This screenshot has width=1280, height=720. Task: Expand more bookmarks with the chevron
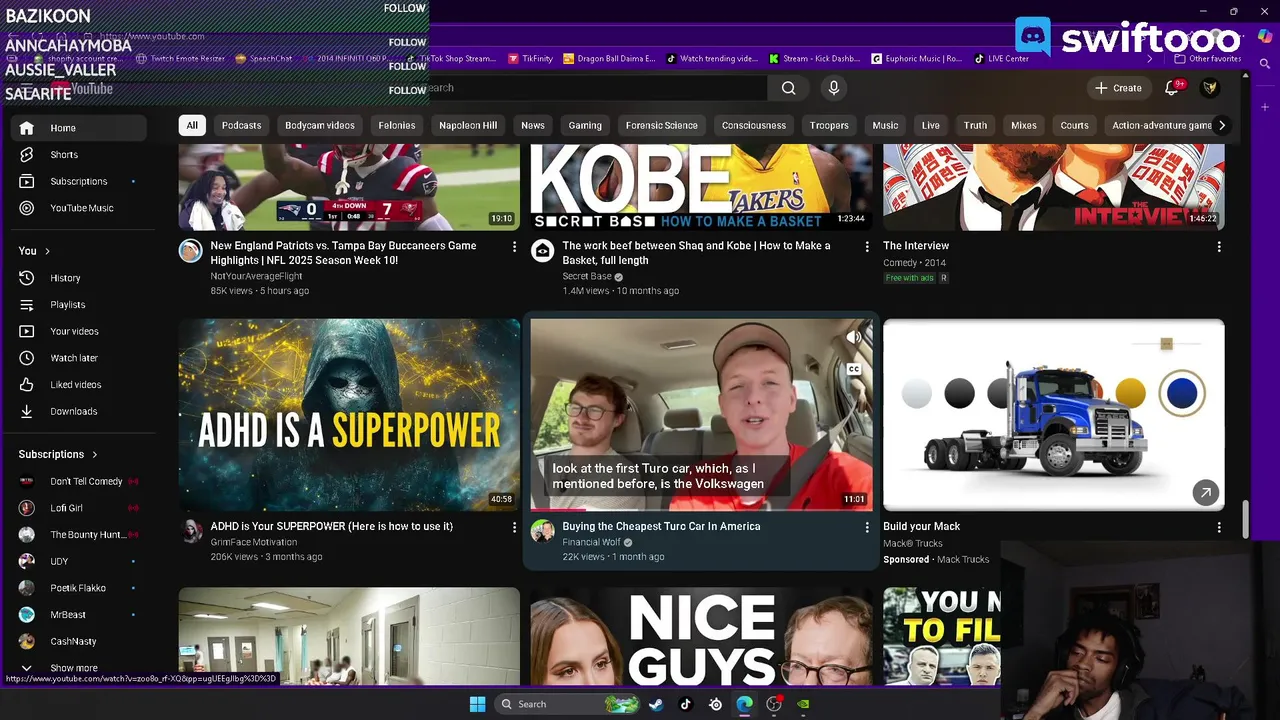[x=1149, y=59]
